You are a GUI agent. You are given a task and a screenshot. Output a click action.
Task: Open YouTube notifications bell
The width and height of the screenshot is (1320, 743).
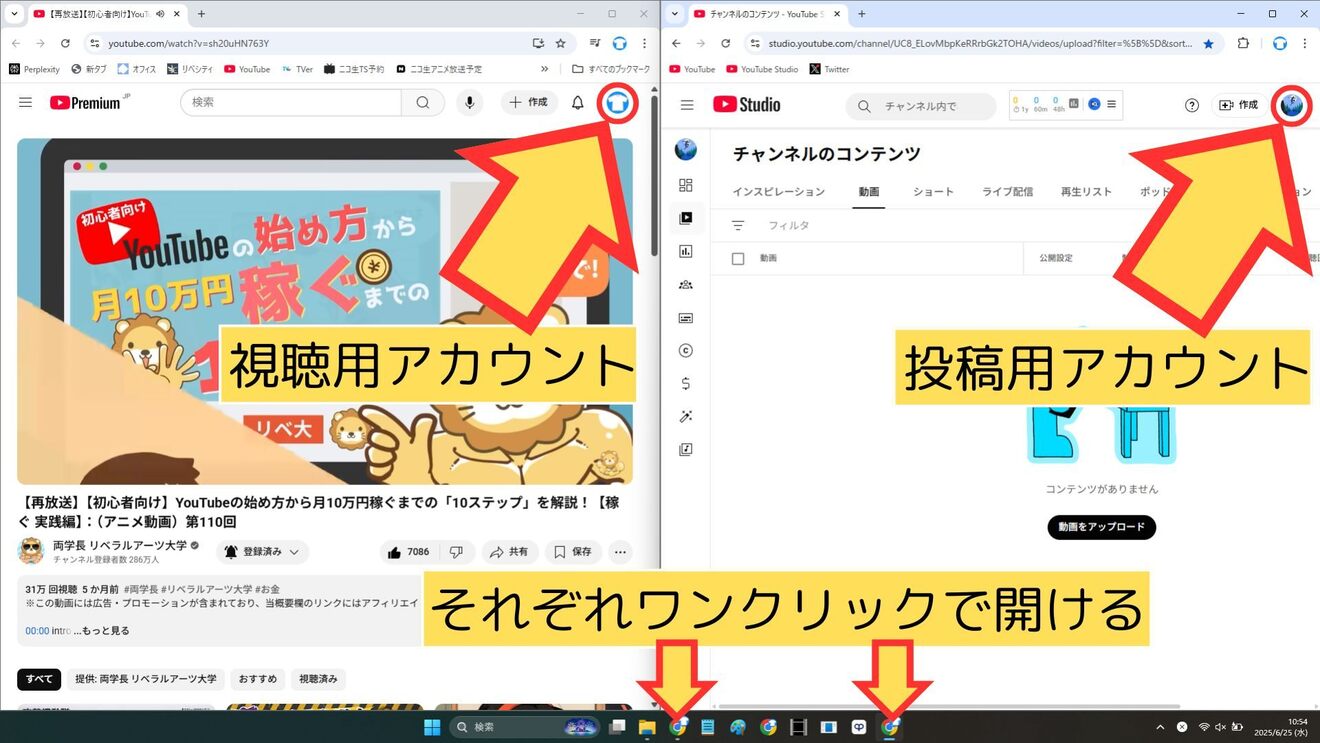(x=577, y=102)
